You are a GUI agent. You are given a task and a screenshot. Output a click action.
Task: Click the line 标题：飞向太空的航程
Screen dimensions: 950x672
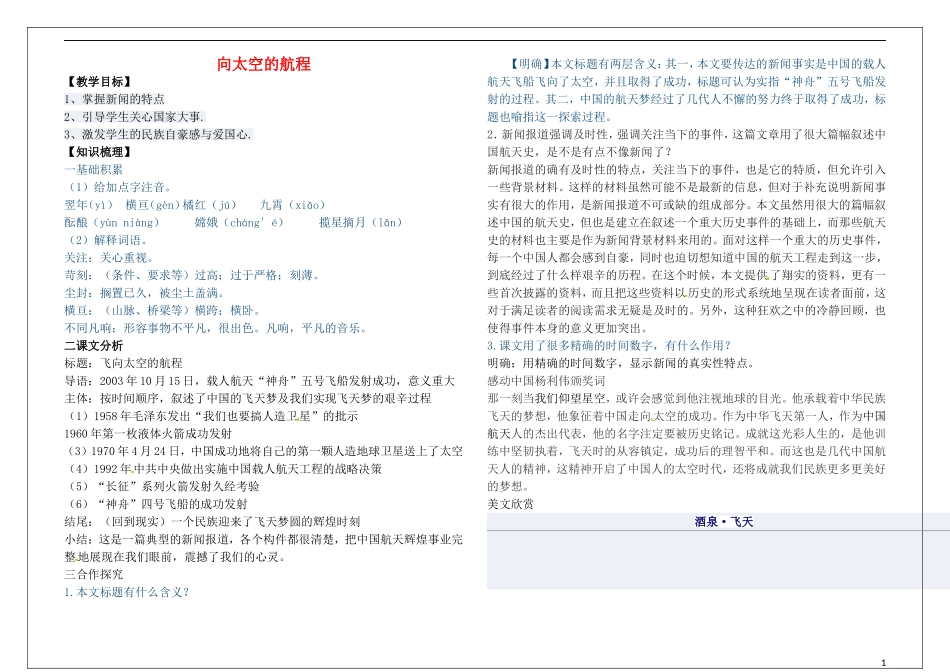(x=123, y=362)
